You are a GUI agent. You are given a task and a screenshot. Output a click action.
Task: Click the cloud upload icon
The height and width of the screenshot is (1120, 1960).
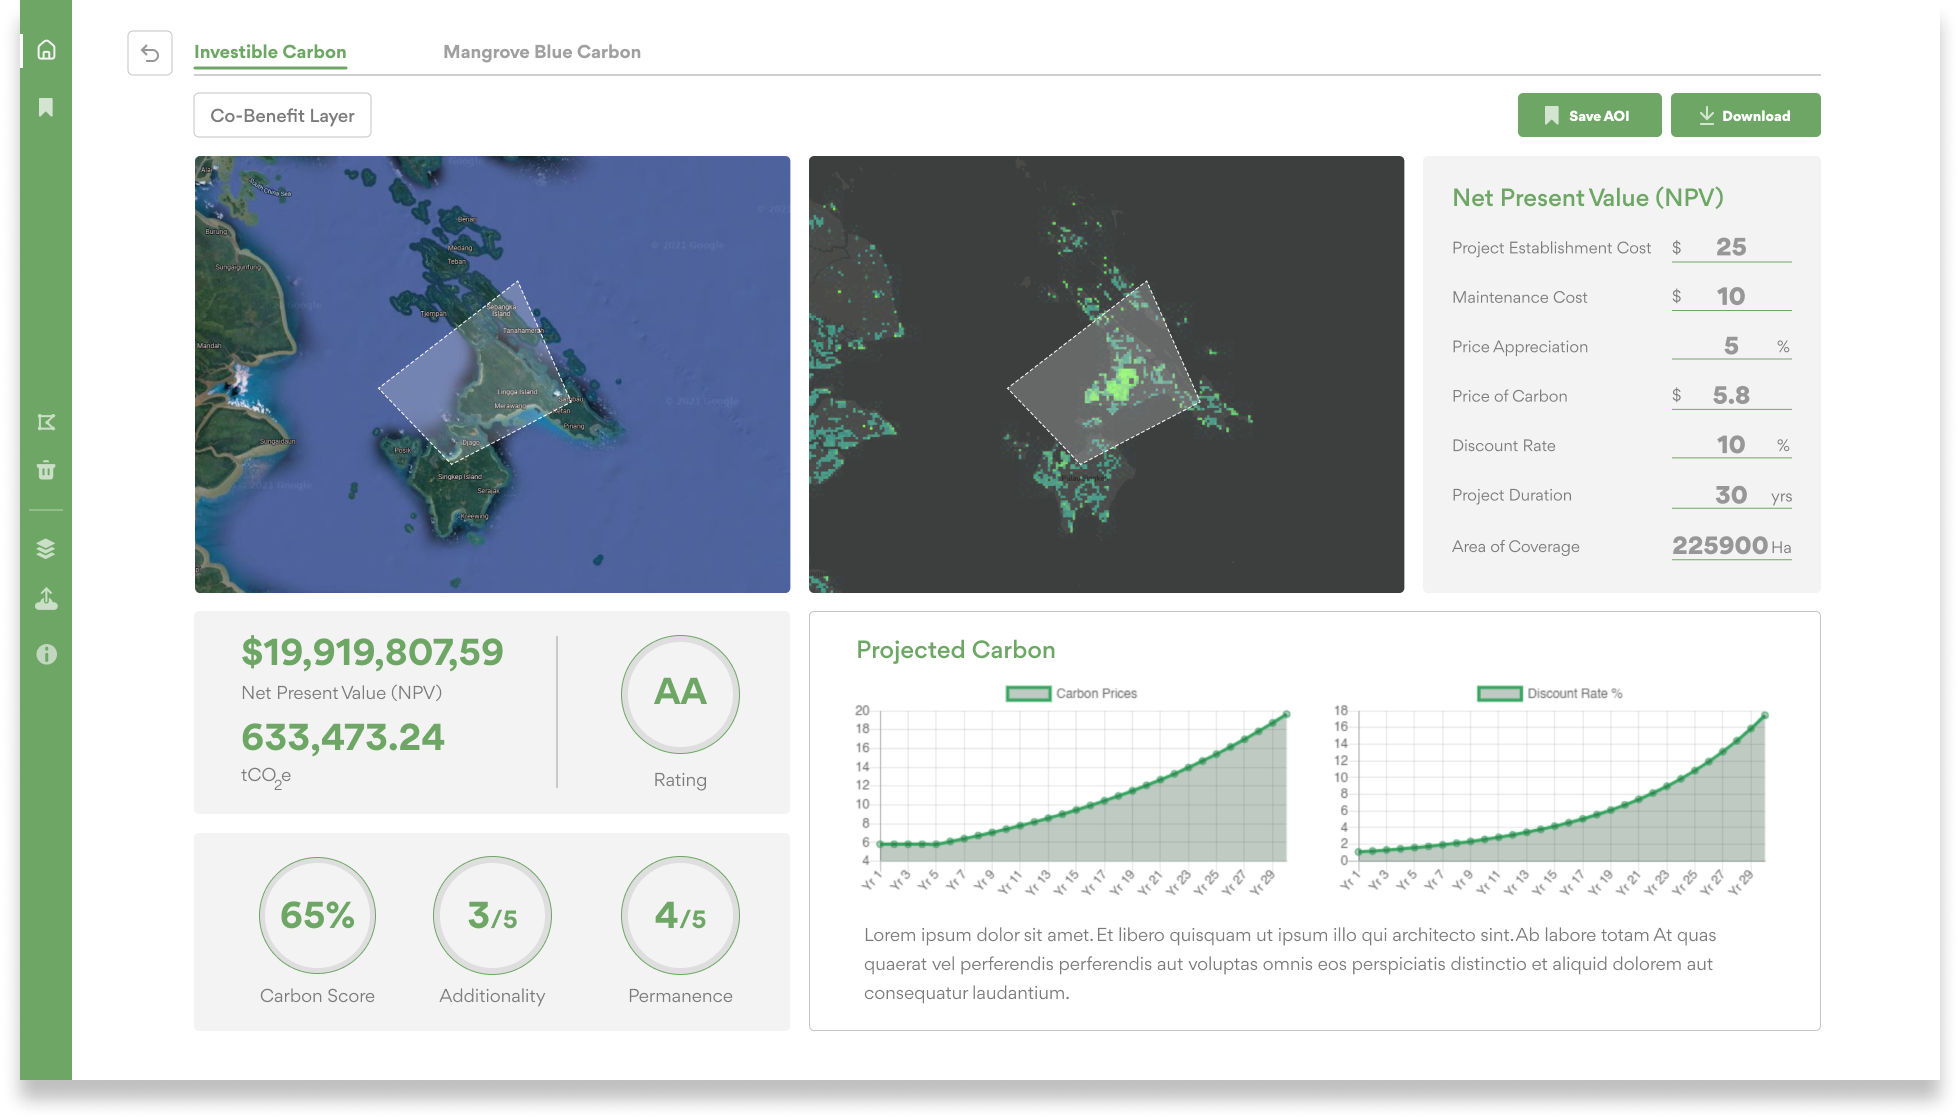[46, 600]
